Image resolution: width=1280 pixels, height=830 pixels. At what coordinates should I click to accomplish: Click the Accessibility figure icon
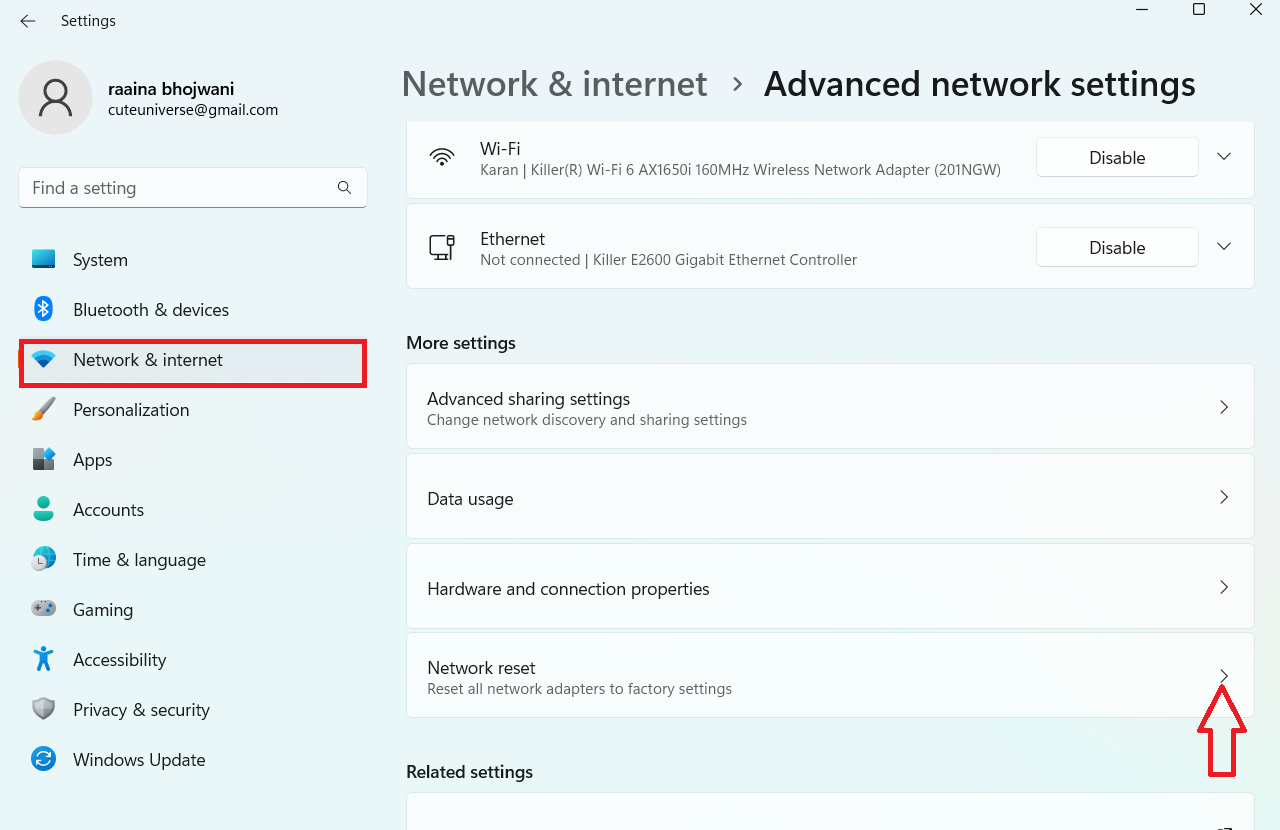click(43, 659)
